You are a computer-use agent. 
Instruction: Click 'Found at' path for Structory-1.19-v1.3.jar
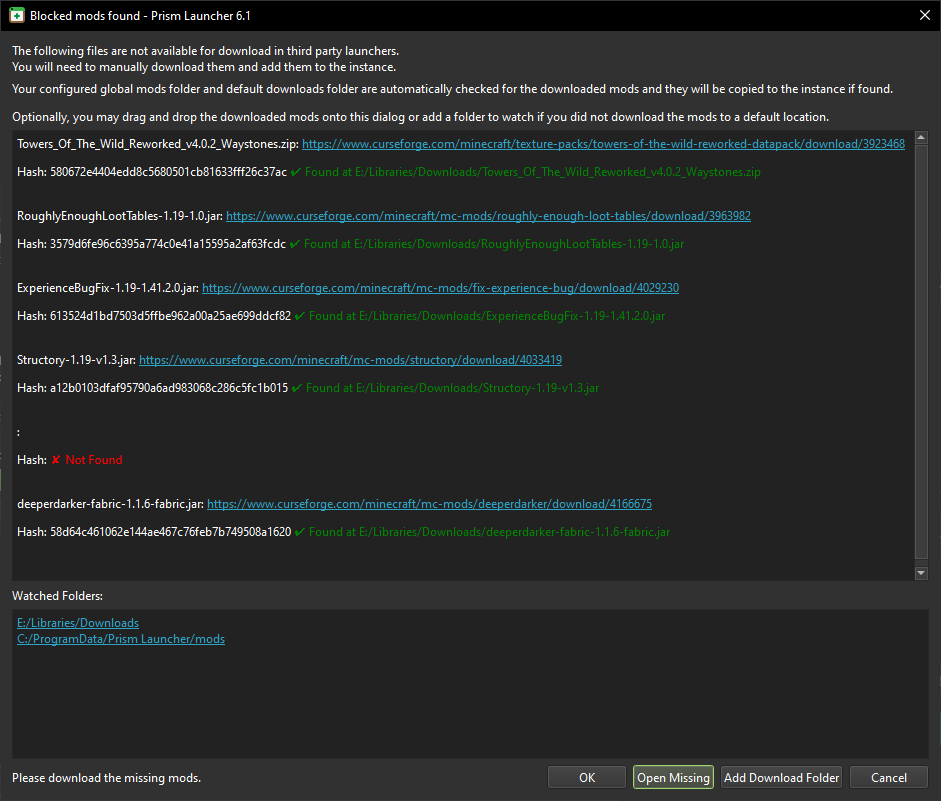coord(452,388)
